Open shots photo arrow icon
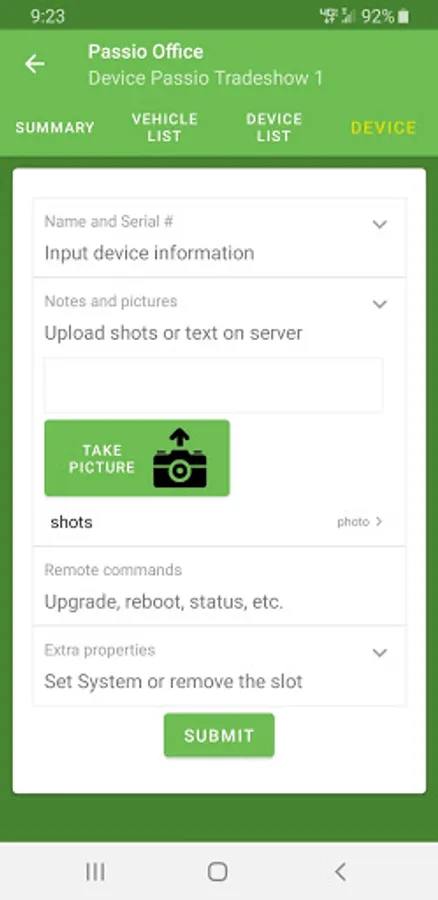Viewport: 438px width, 900px height. pyautogui.click(x=378, y=522)
